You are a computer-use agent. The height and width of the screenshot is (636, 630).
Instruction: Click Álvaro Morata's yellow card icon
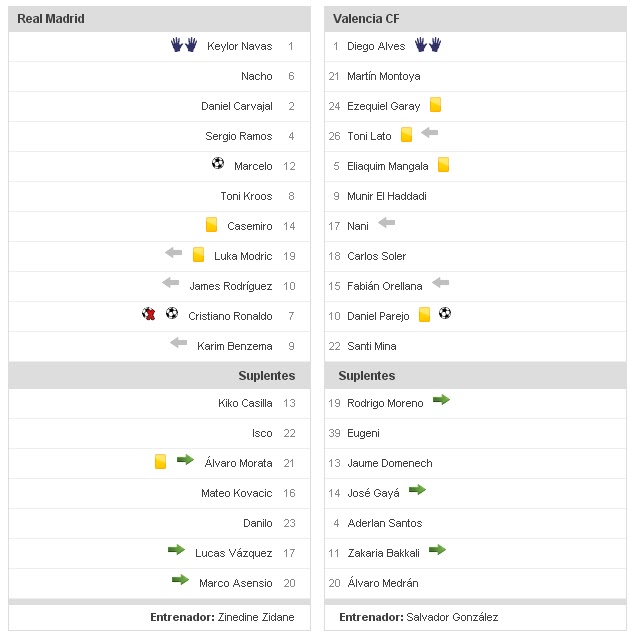coord(160,461)
